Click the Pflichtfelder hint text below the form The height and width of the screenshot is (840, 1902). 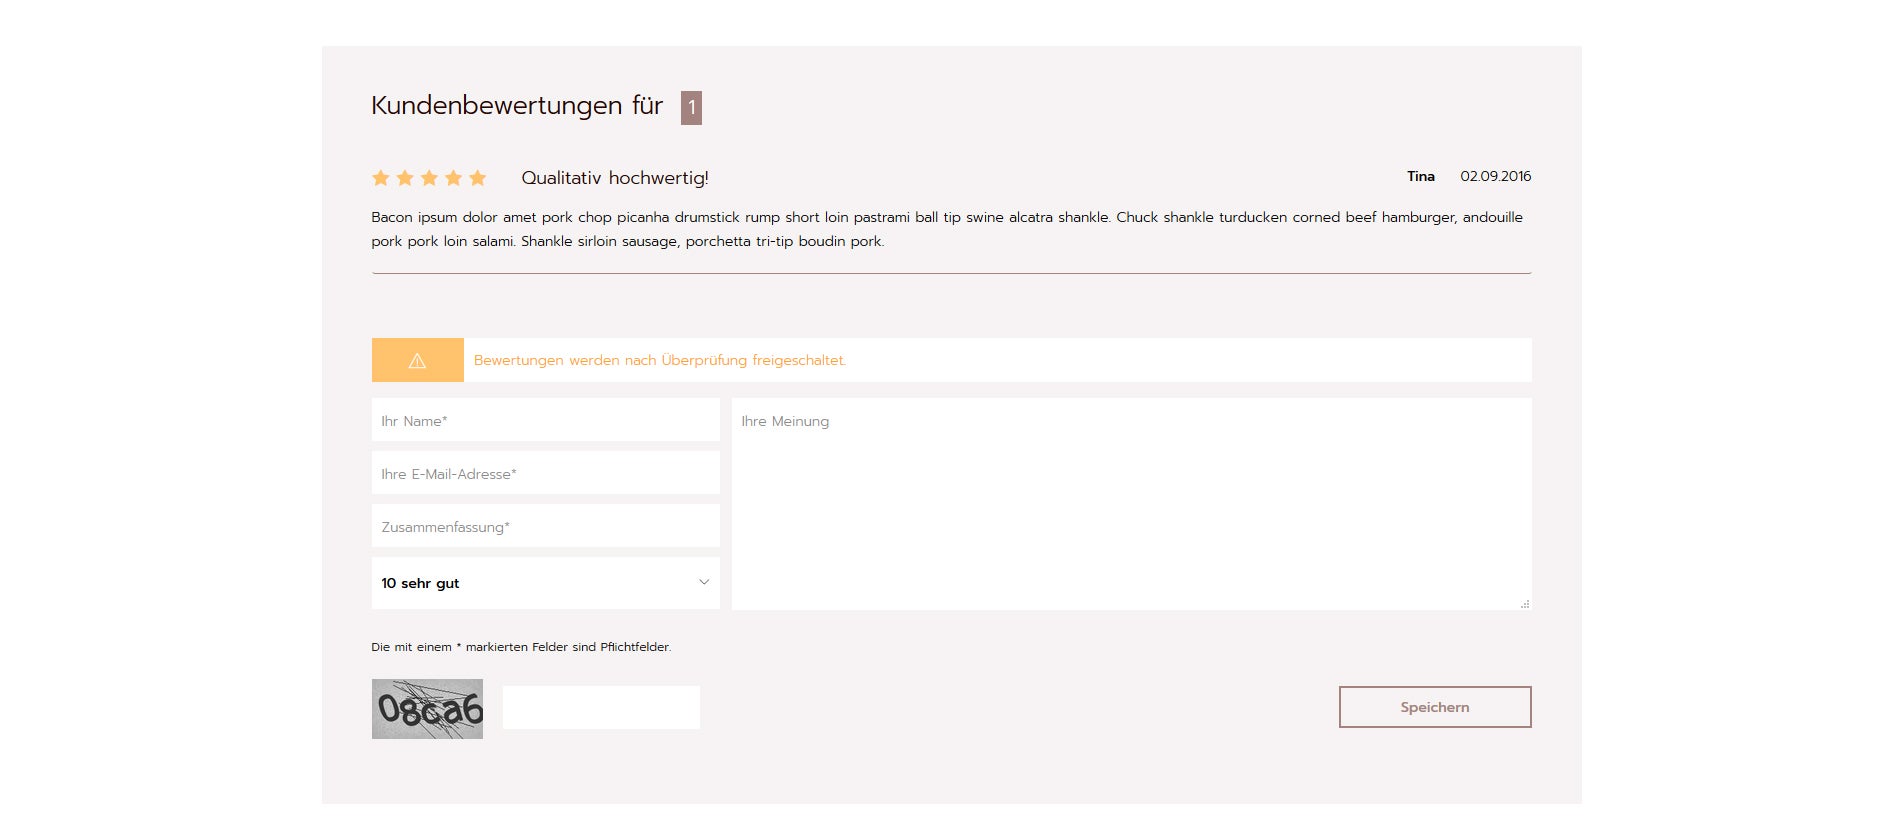tap(521, 647)
